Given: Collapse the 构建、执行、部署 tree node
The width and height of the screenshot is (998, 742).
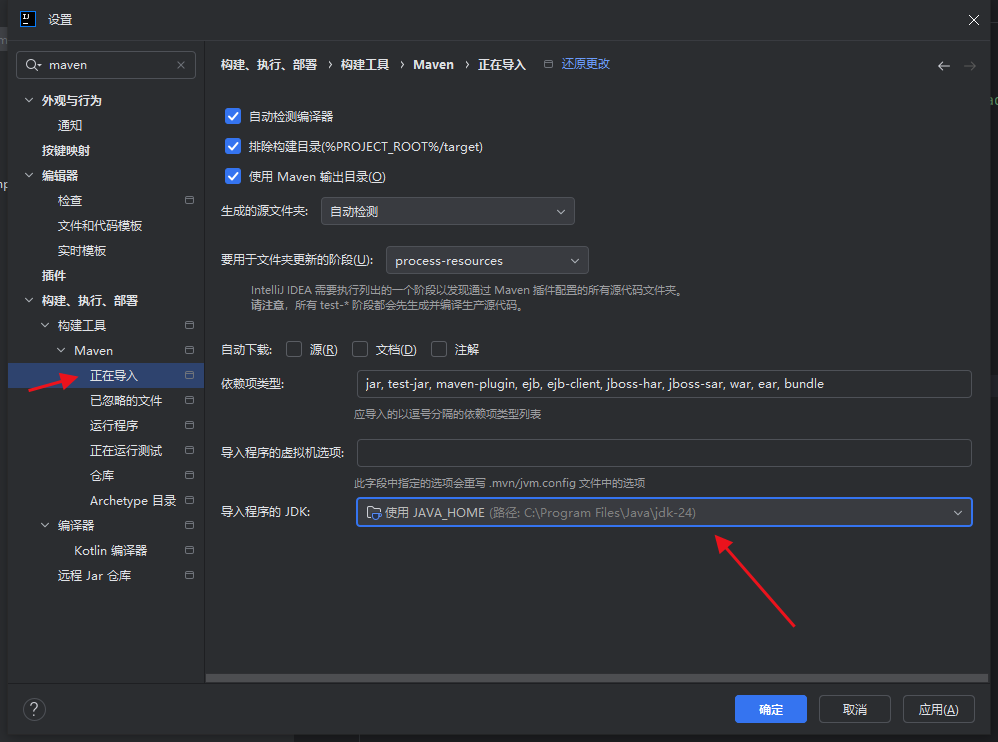Looking at the screenshot, I should [x=29, y=300].
